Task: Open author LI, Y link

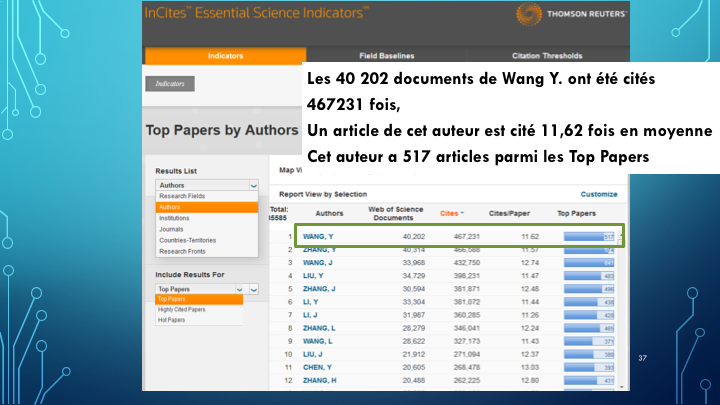Action: (310, 302)
